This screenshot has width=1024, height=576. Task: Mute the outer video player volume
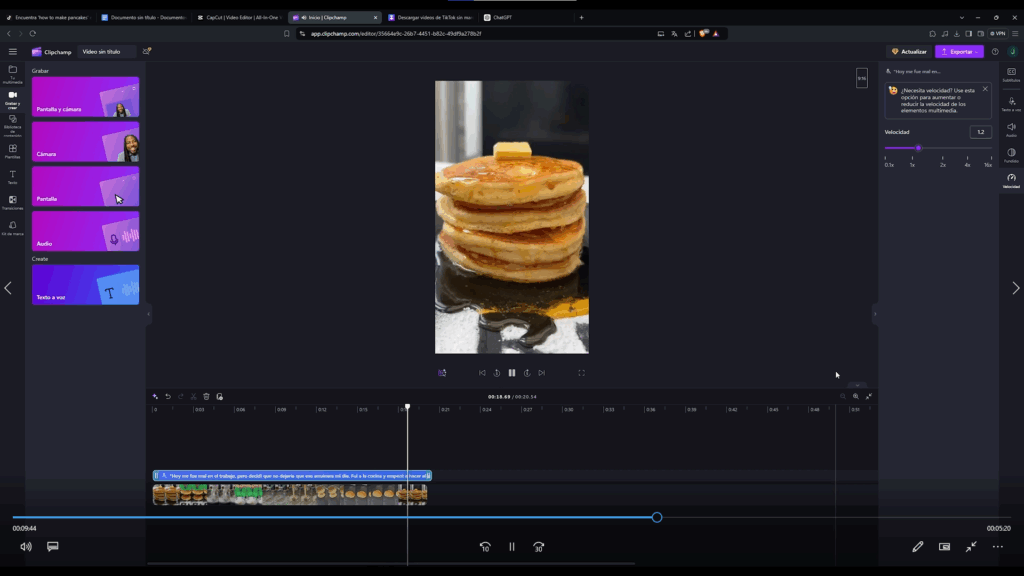[26, 547]
